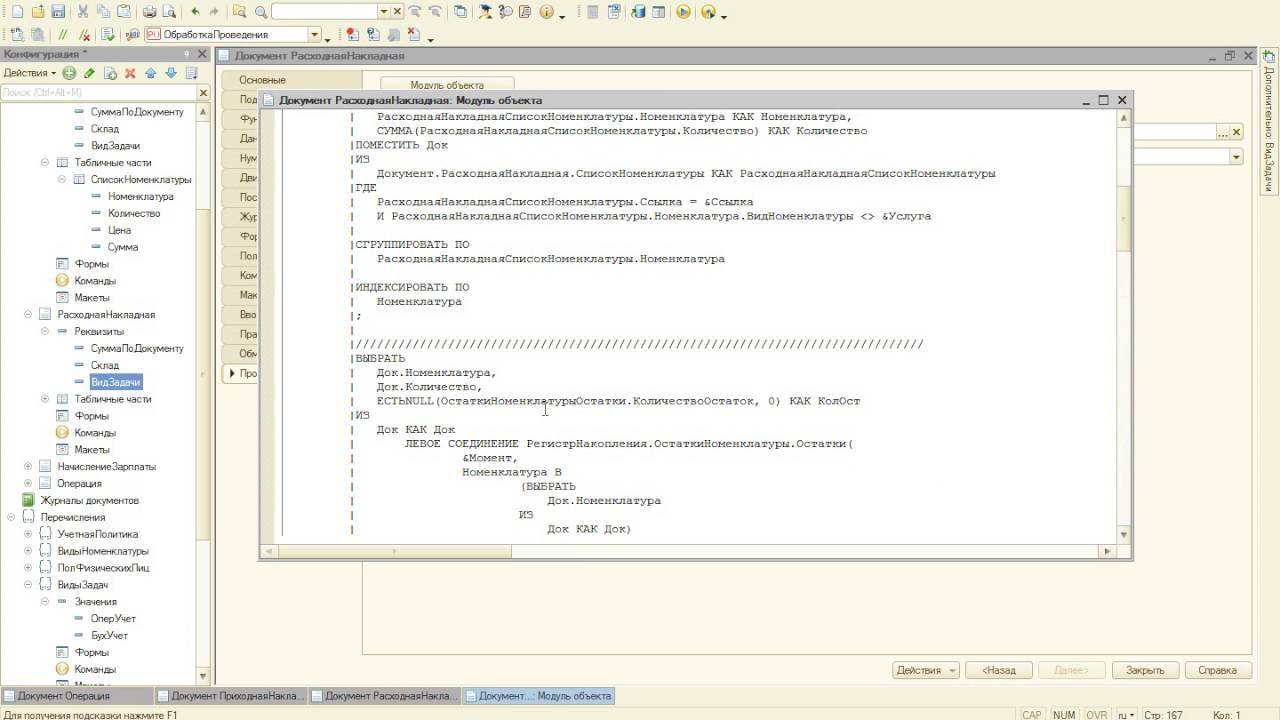Click the Redo arrow icon

(214, 12)
